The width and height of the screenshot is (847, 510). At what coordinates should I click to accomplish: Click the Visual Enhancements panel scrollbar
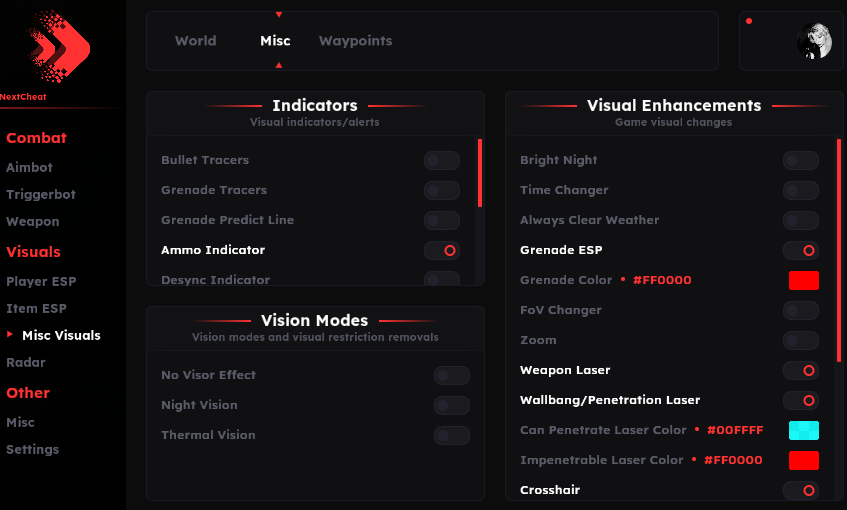[839, 250]
